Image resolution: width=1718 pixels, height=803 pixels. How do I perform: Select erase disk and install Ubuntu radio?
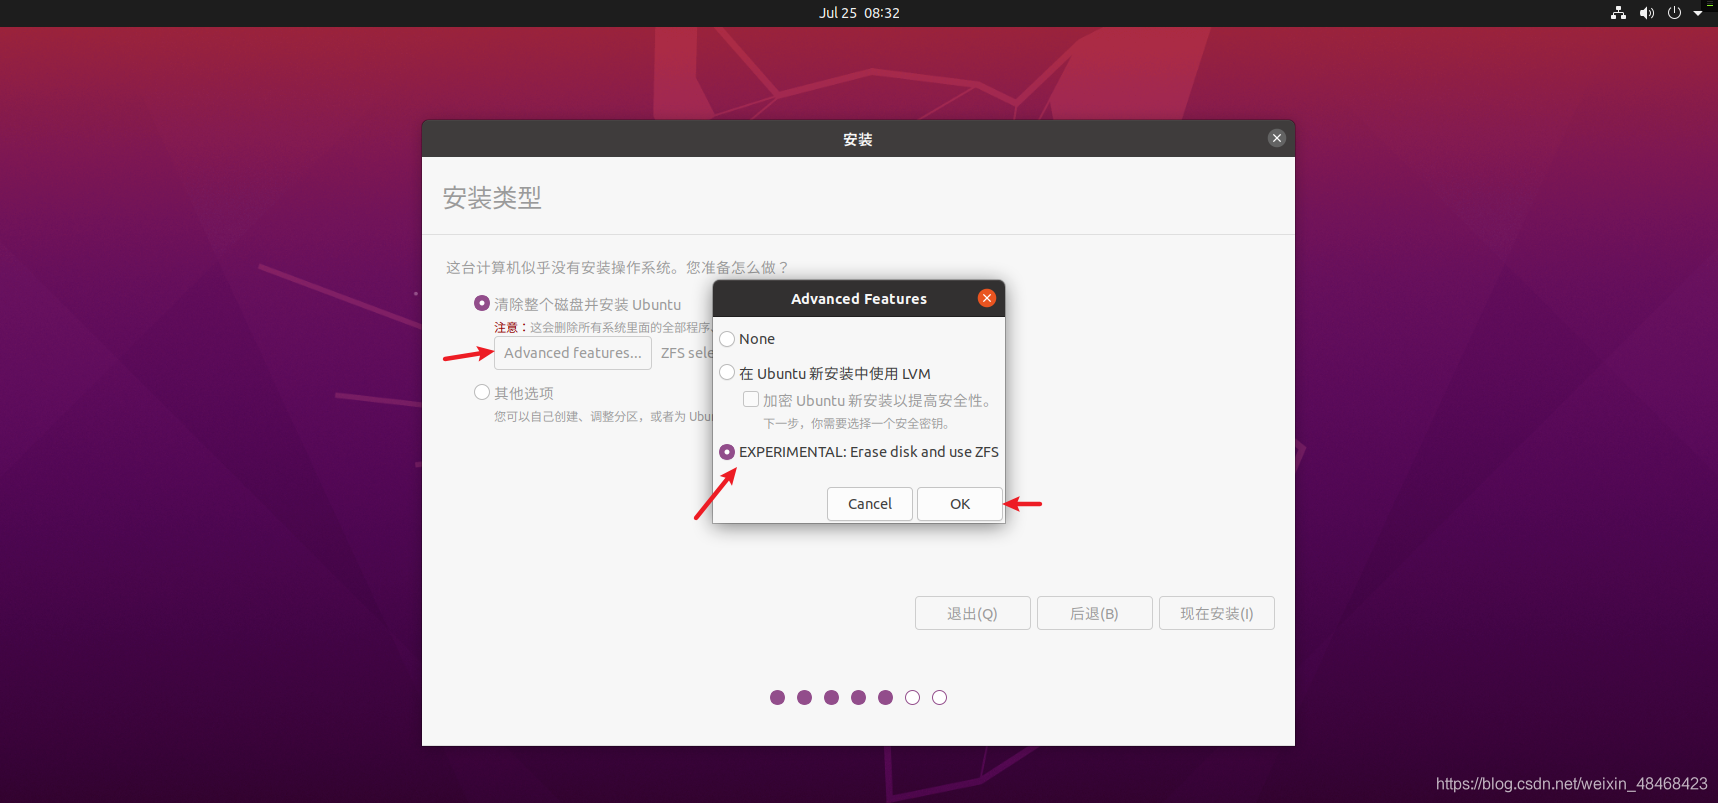coord(482,303)
